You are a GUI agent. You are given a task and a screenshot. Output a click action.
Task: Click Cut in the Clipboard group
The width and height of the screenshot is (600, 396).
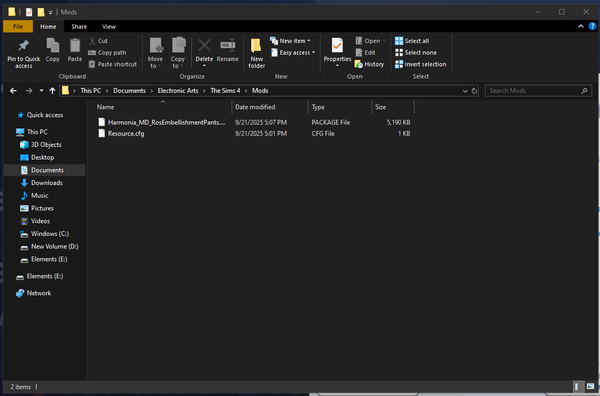(98, 41)
